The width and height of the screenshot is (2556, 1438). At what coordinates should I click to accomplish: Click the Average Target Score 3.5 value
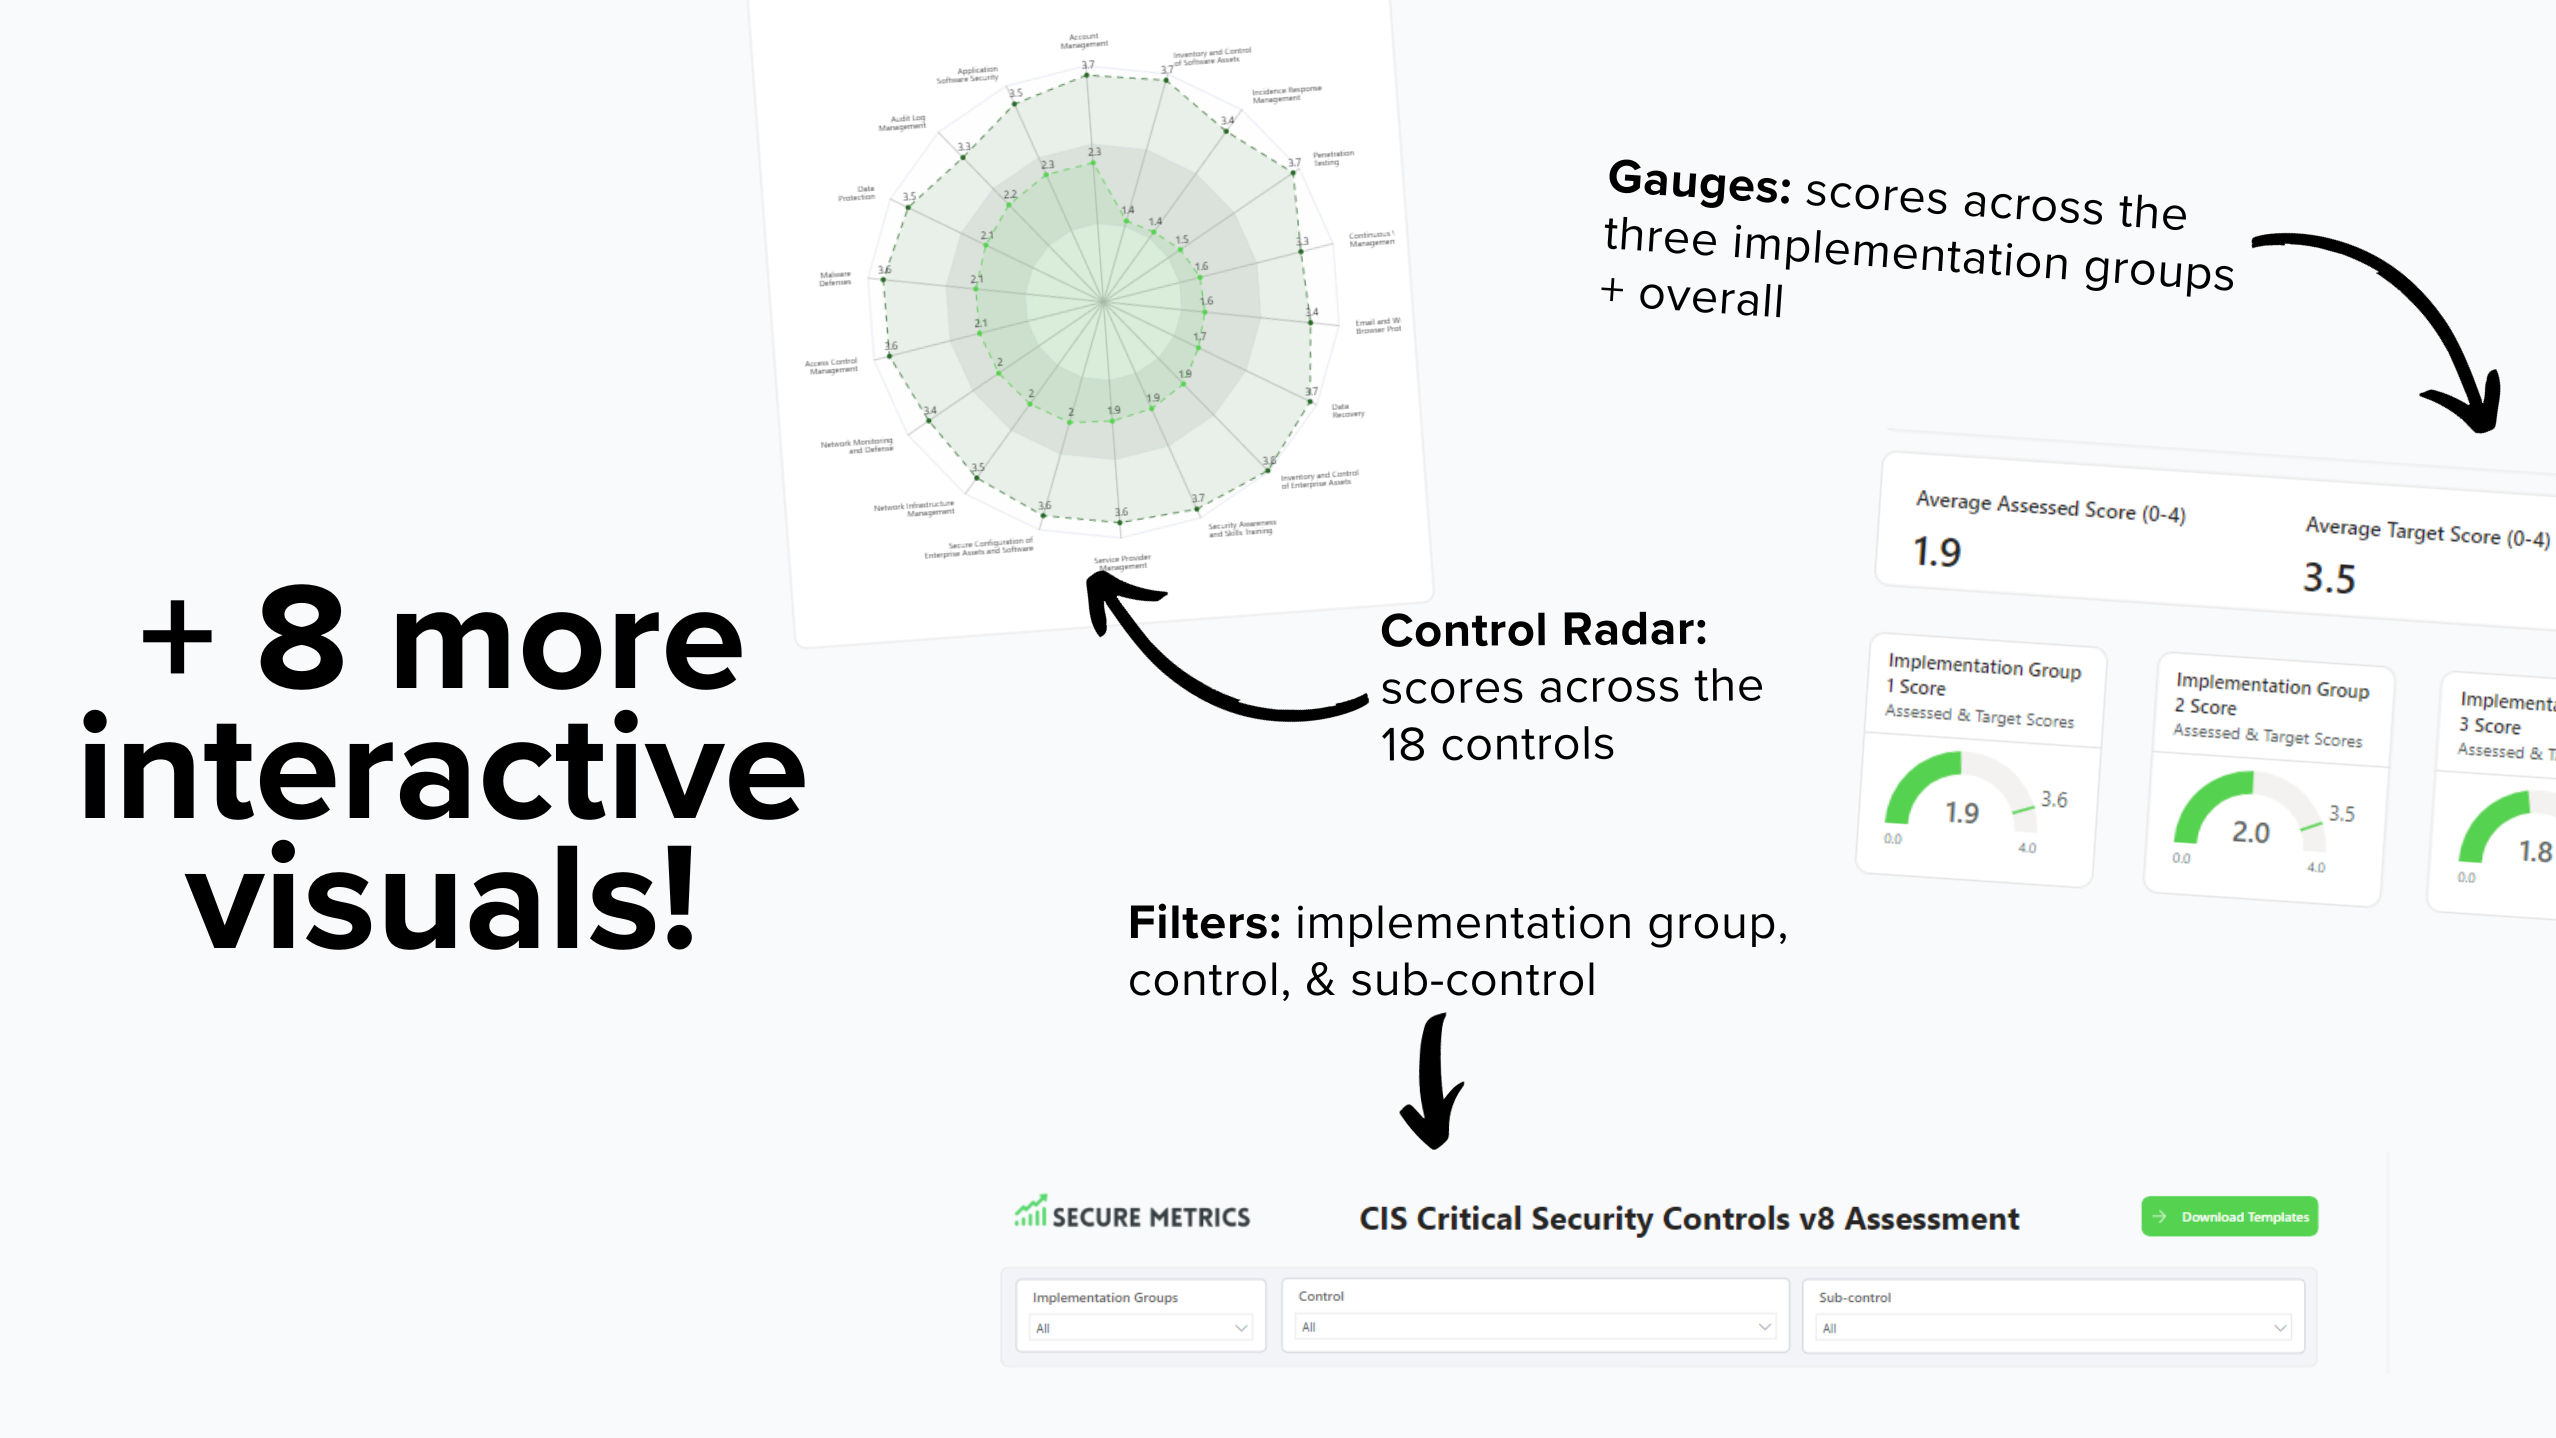2329,578
